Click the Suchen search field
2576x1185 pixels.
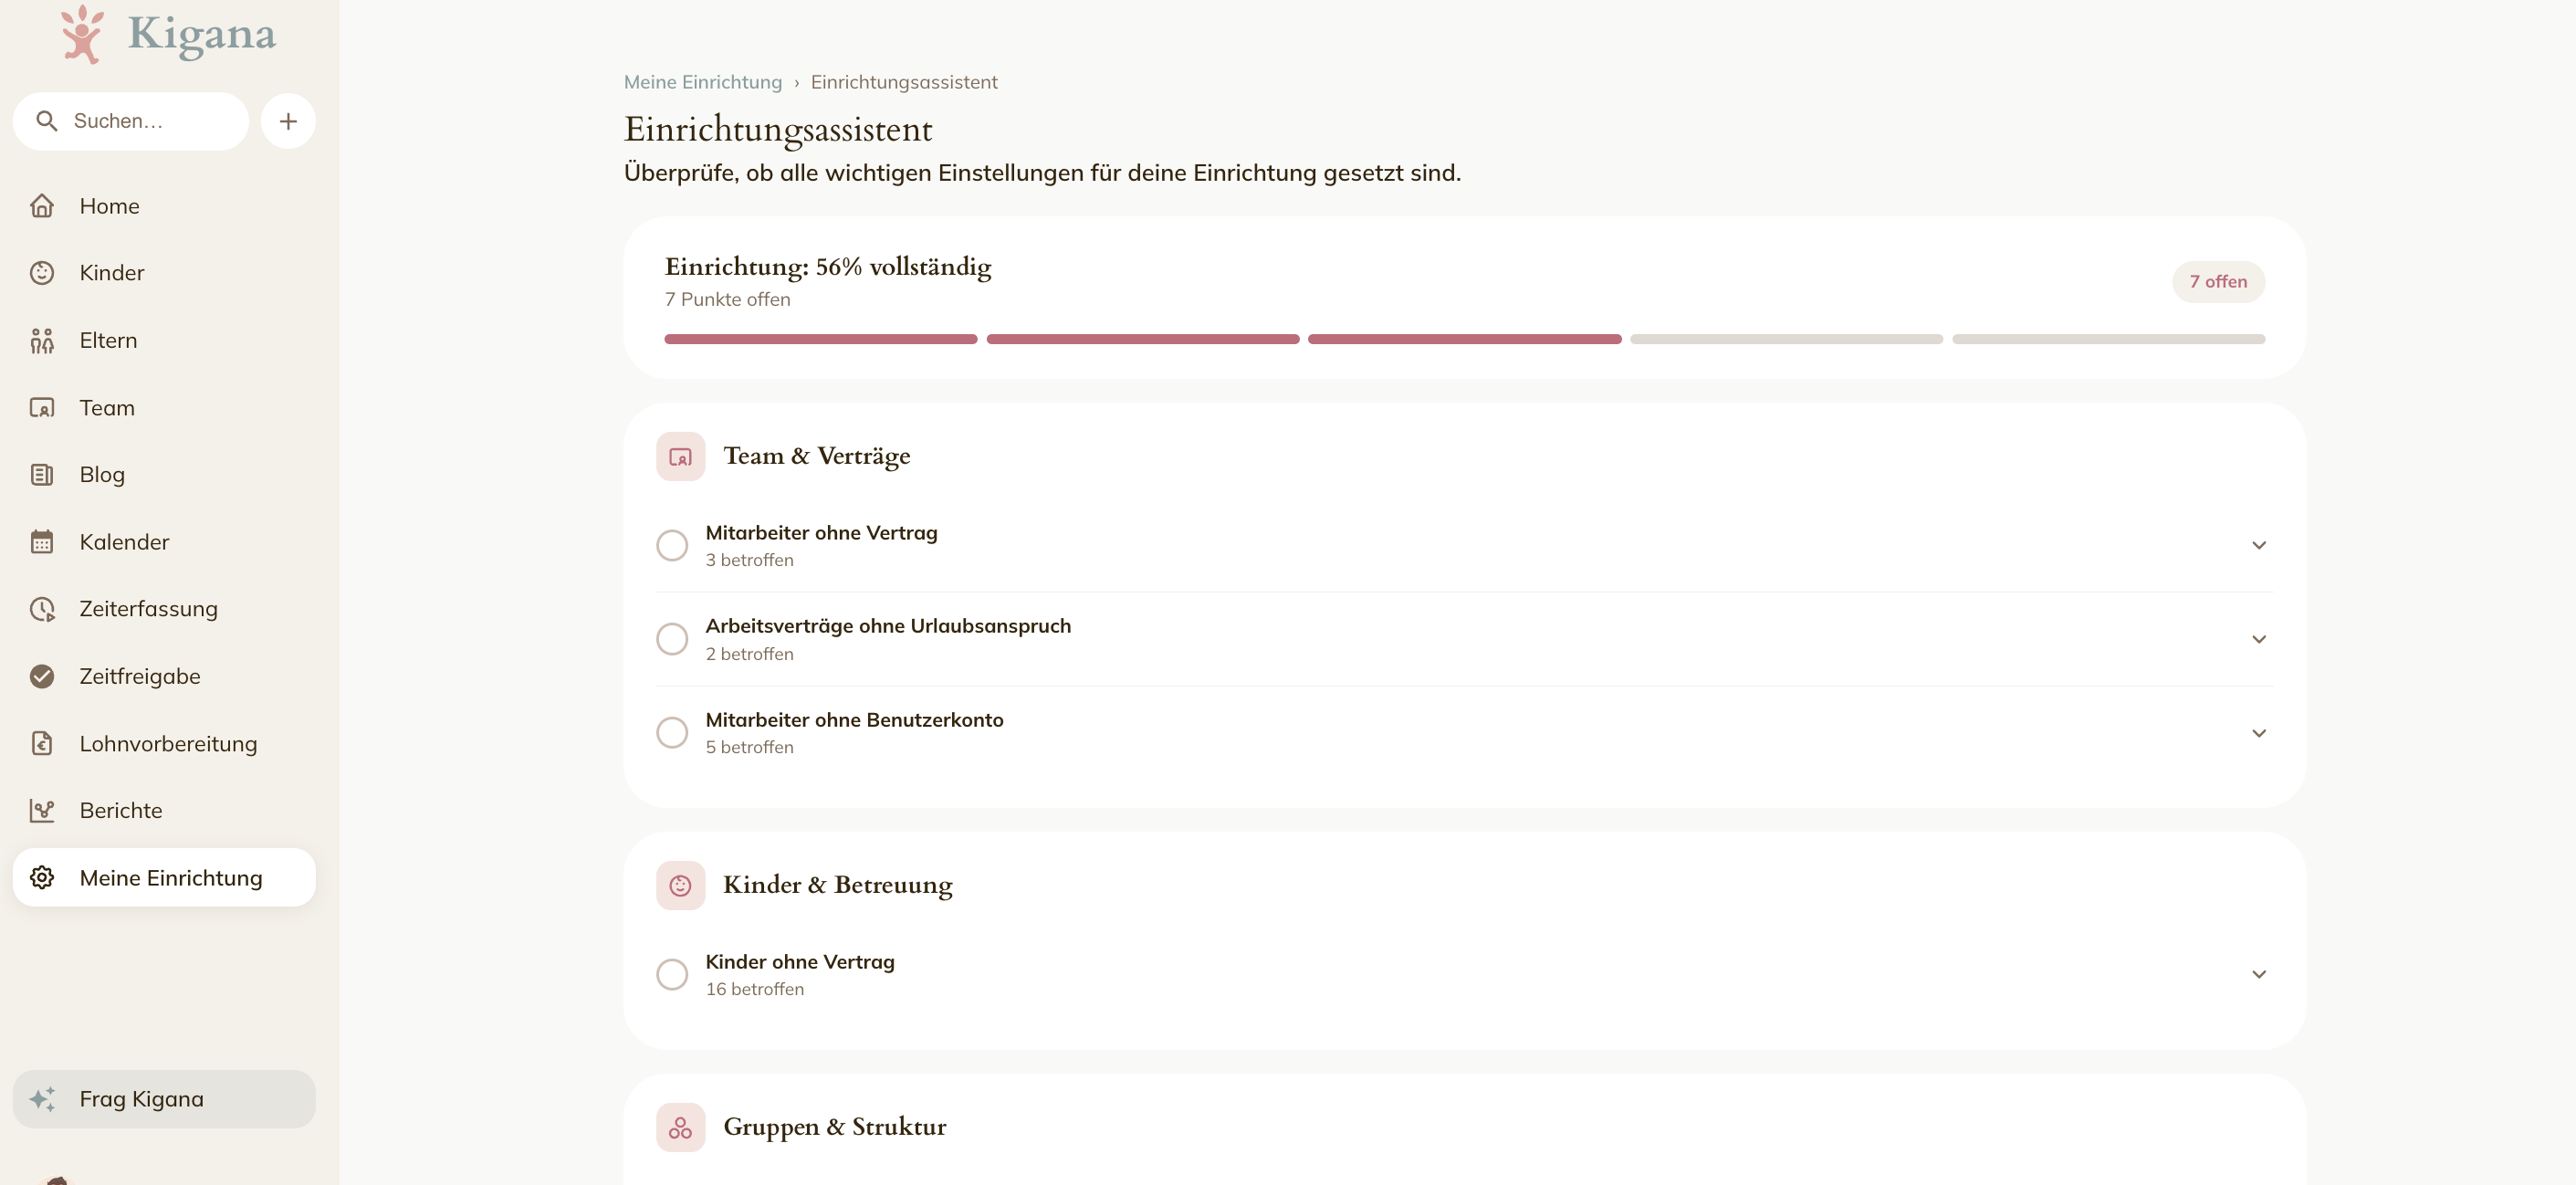tap(131, 121)
